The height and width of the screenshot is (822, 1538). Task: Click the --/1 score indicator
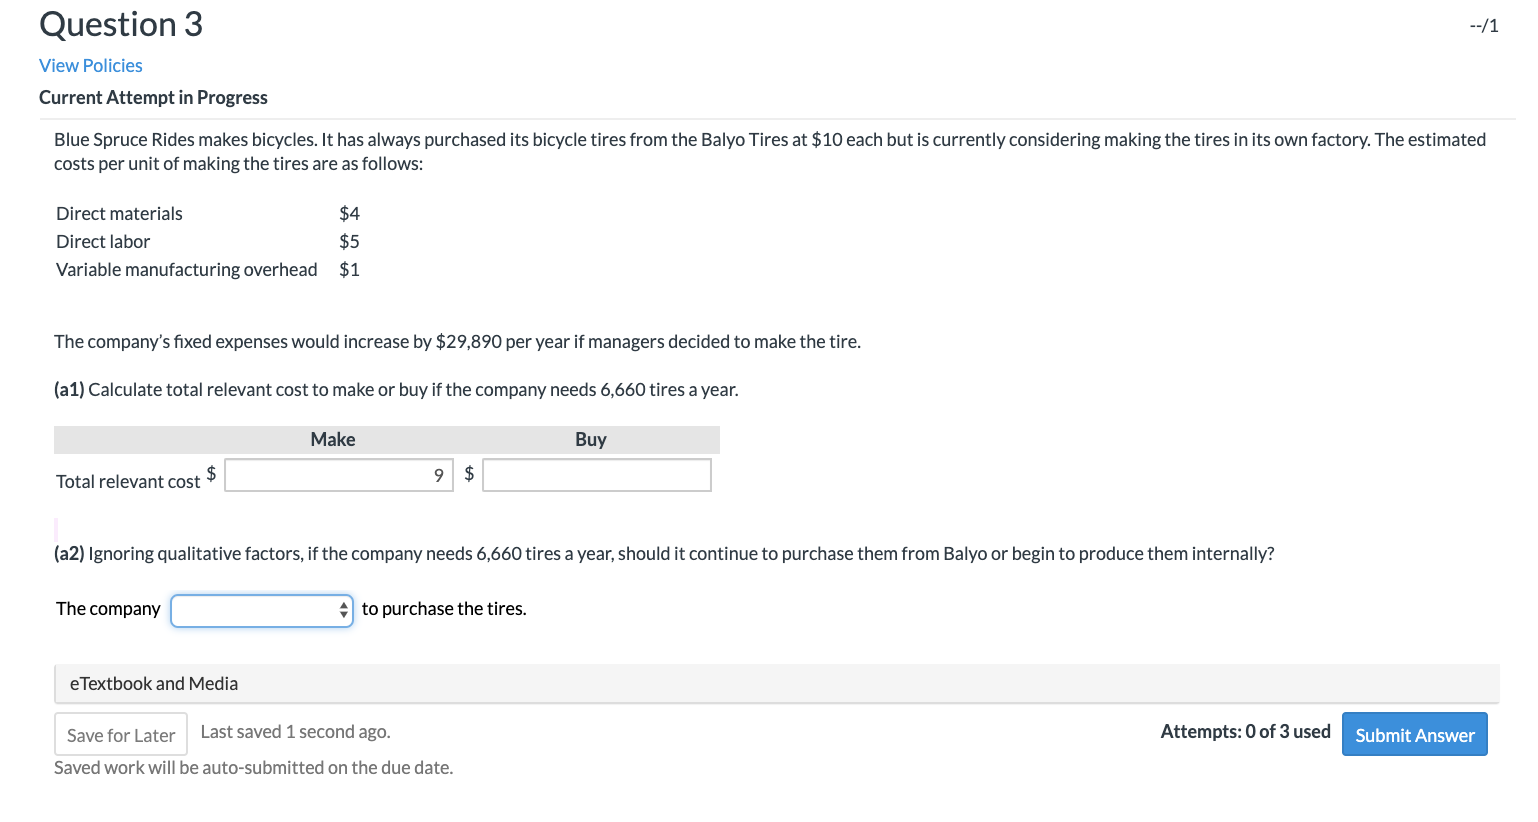click(1485, 25)
